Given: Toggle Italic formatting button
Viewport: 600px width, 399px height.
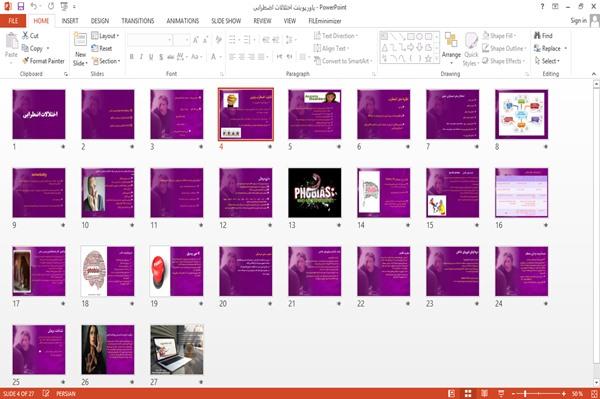Looking at the screenshot, I should coord(141,57).
